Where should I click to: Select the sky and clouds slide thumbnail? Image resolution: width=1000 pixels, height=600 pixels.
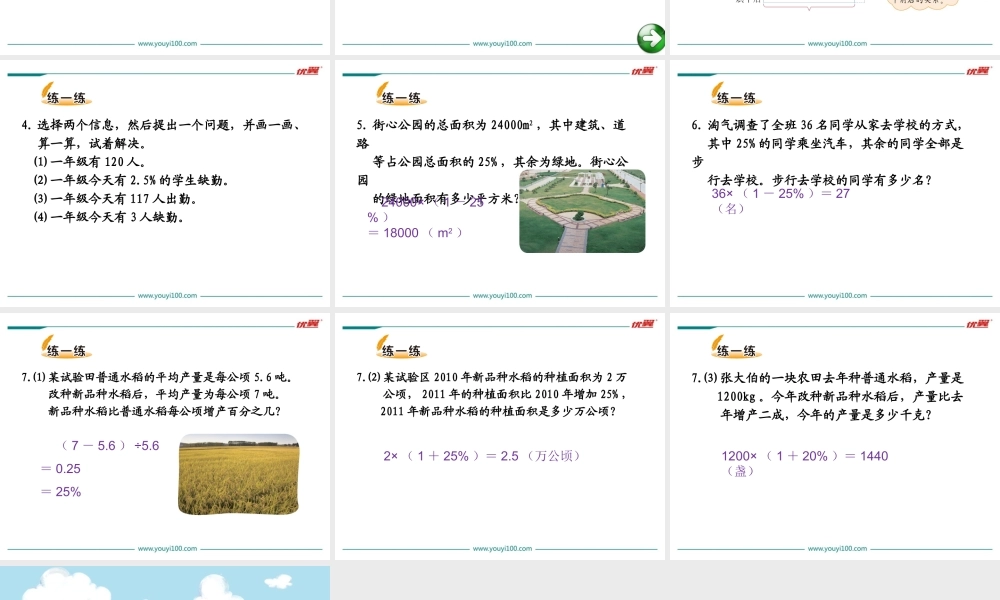pyautogui.click(x=164, y=583)
